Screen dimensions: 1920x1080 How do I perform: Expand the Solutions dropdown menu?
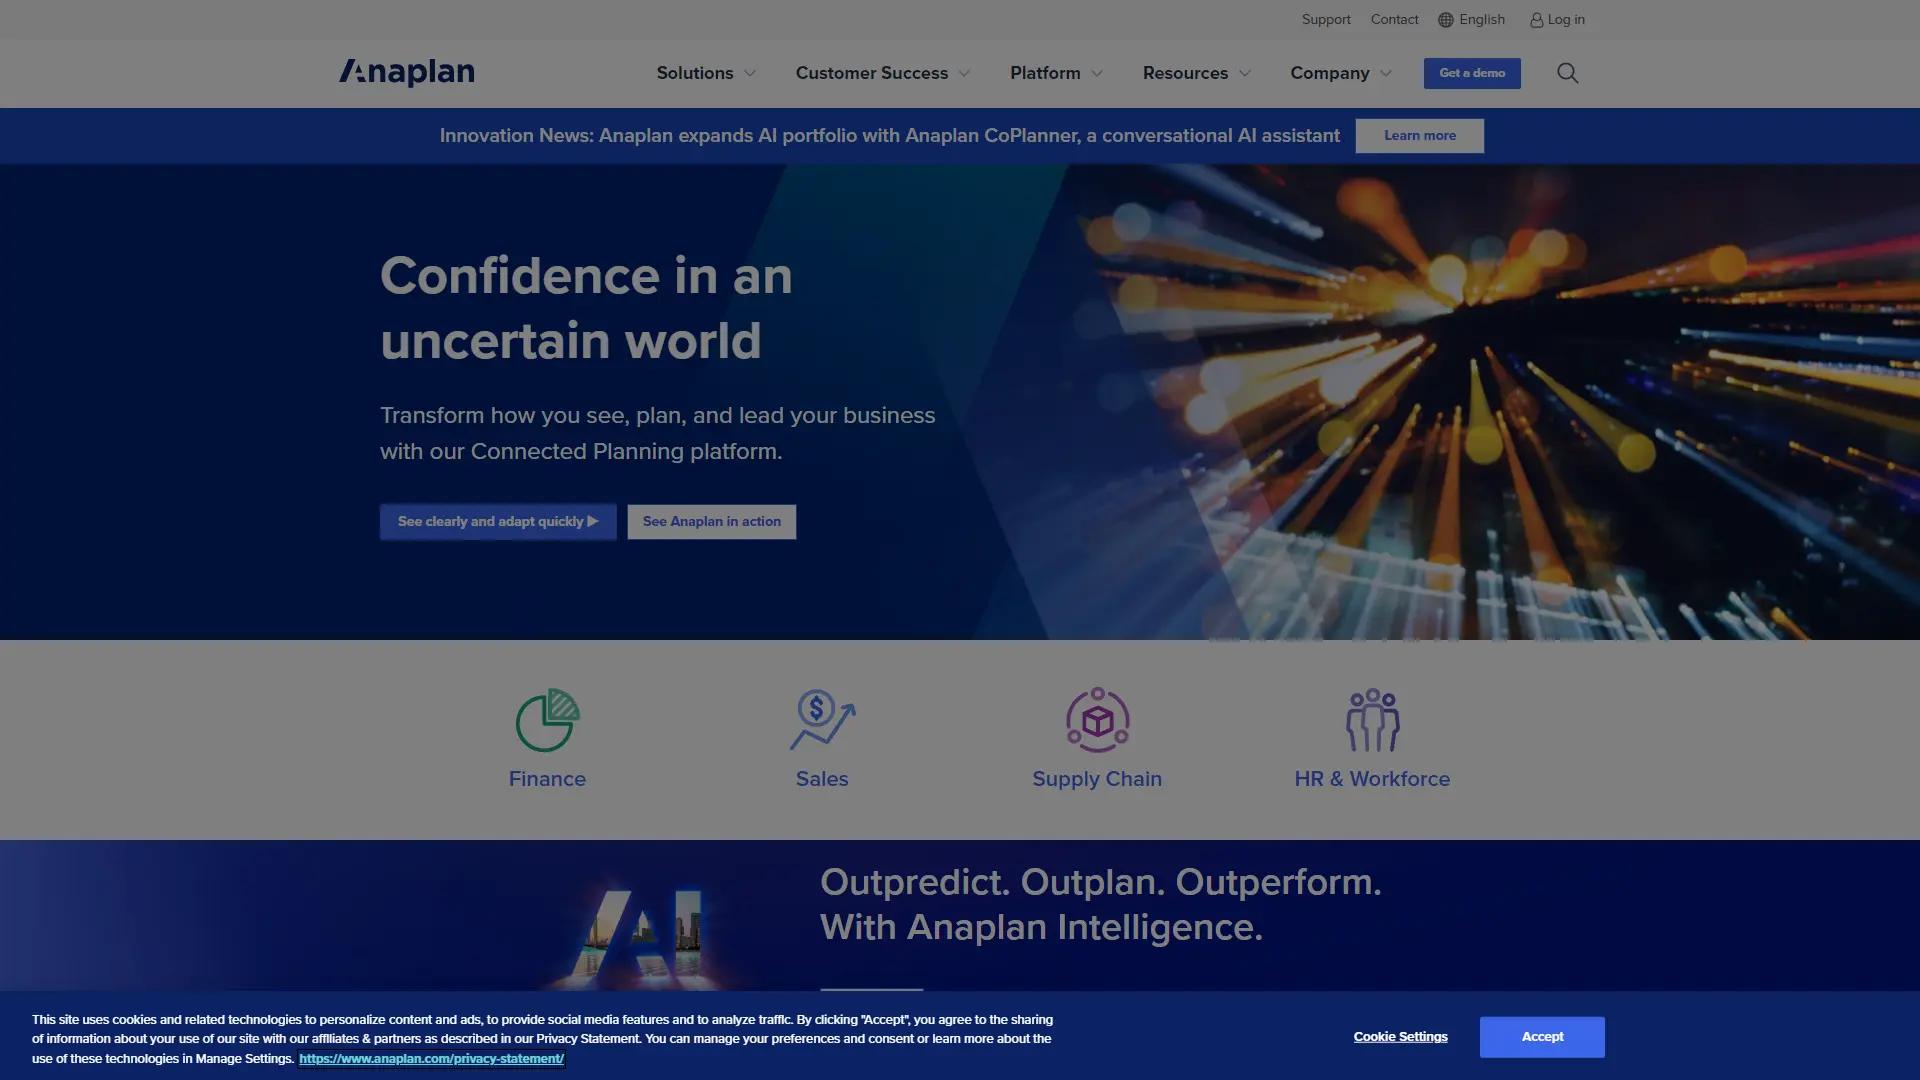705,73
